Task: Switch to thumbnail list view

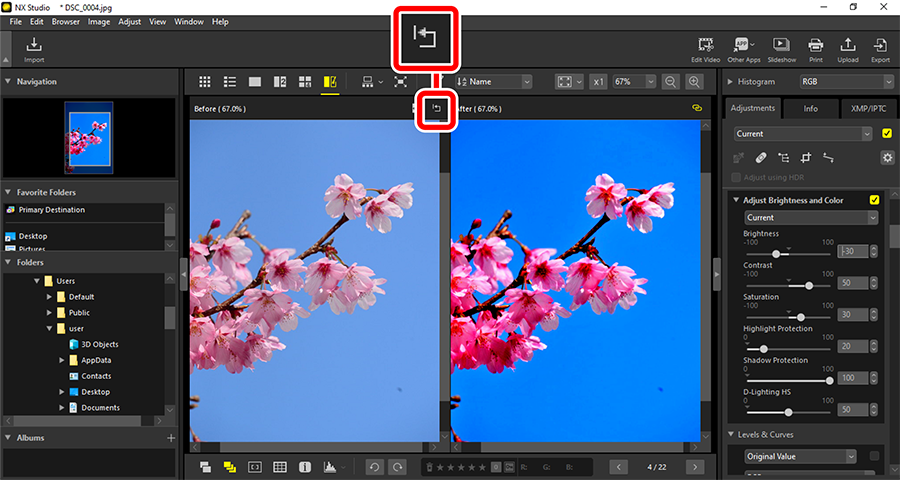Action: point(230,82)
